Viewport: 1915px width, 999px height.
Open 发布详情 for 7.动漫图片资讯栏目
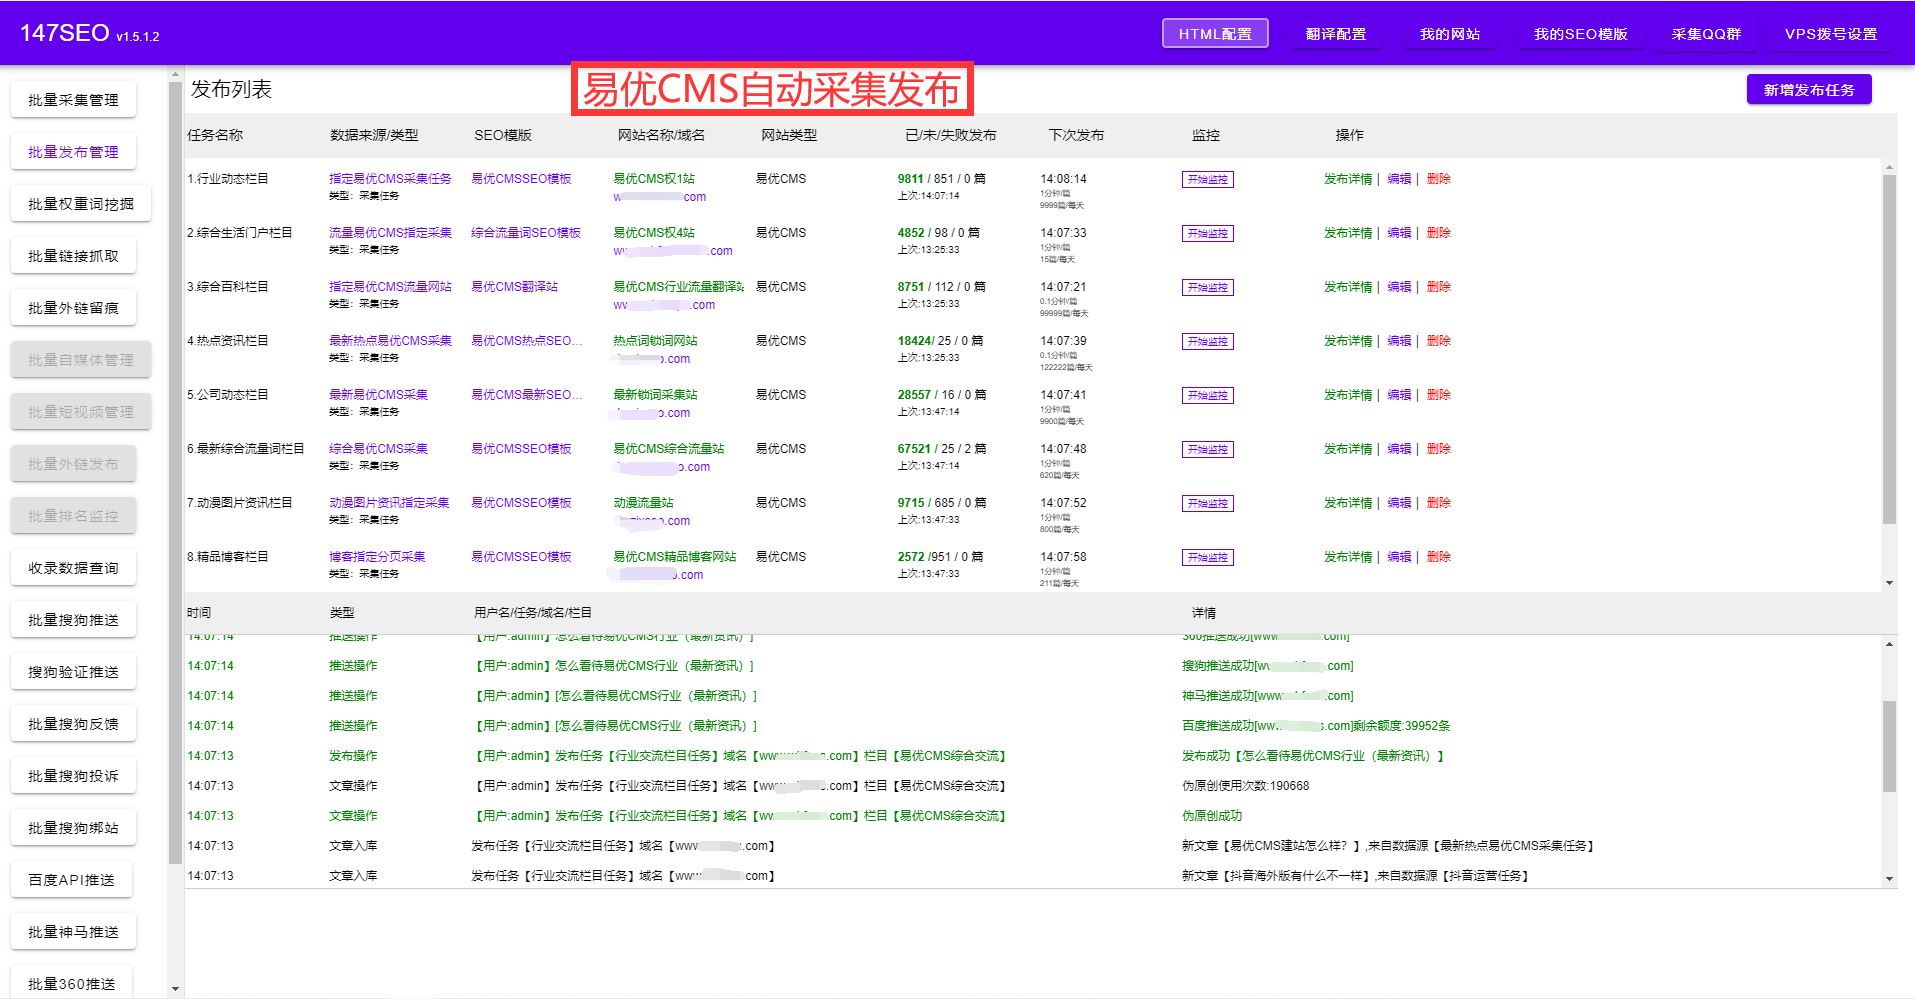(1348, 503)
